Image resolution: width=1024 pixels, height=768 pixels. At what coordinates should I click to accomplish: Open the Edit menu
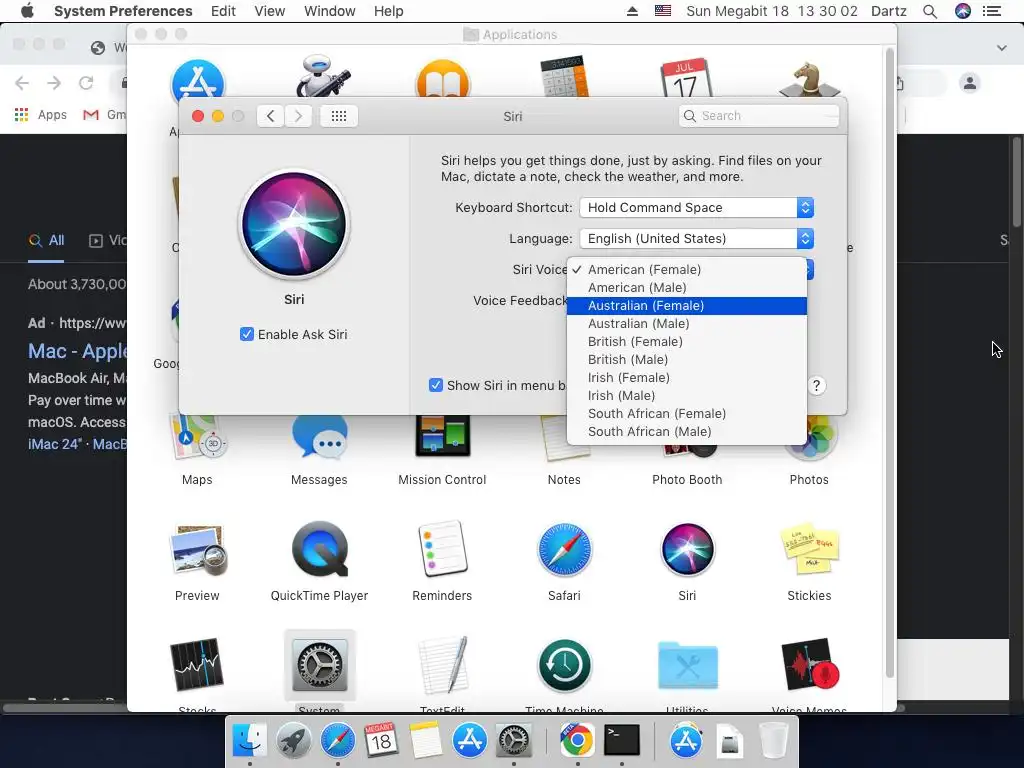tap(223, 11)
